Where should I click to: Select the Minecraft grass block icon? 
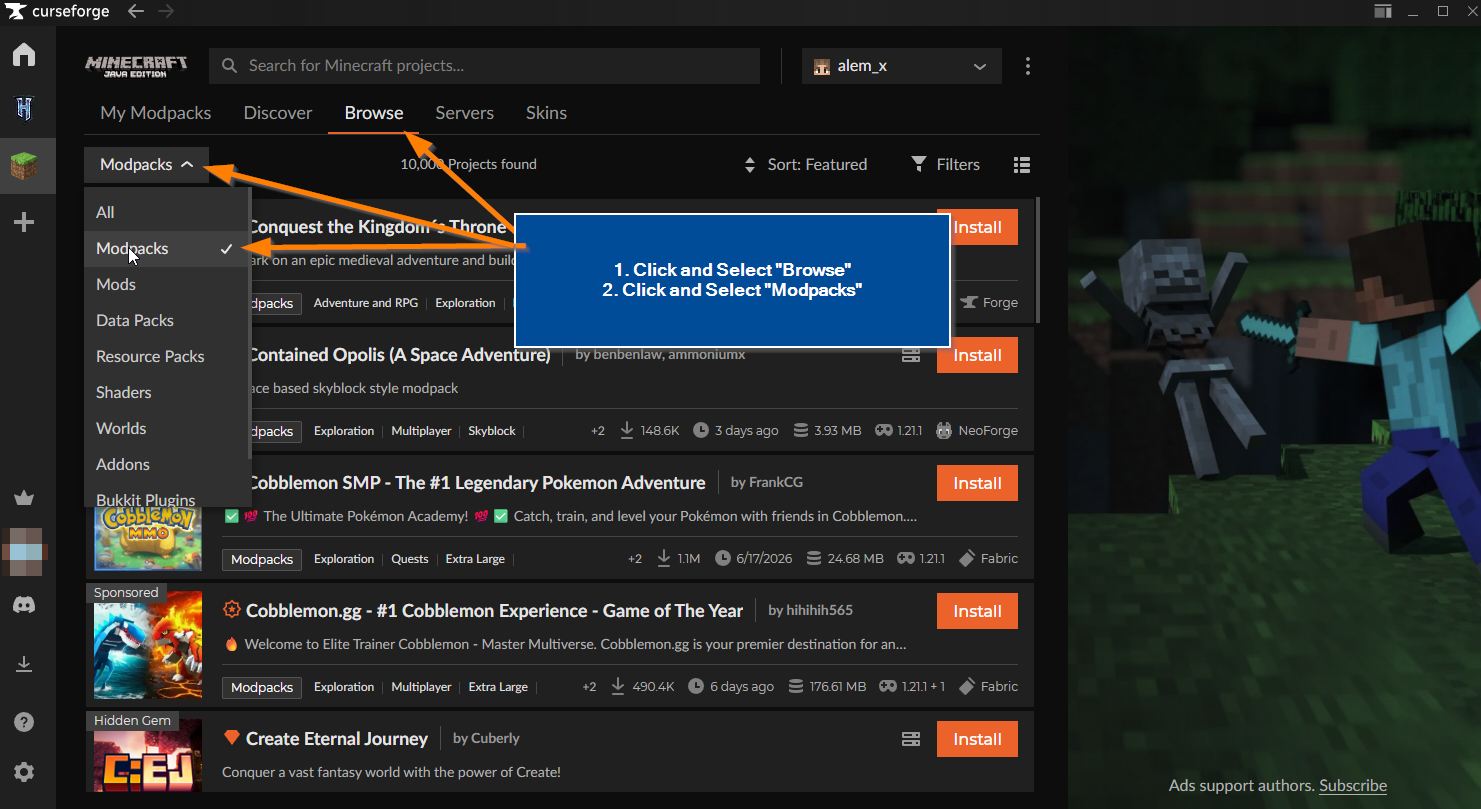(24, 166)
